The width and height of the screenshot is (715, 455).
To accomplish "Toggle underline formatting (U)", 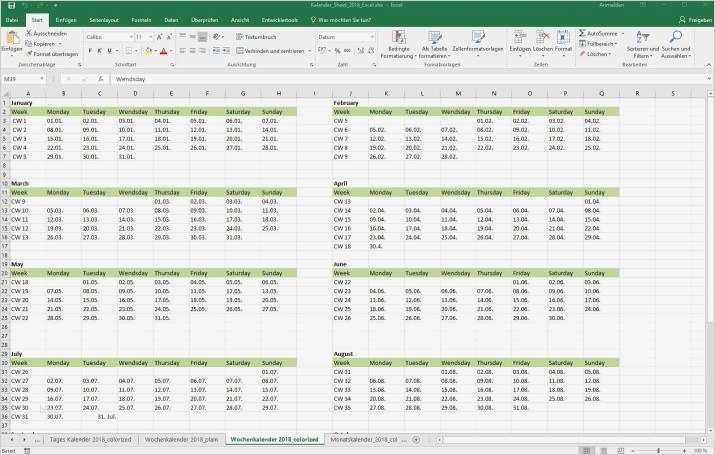I will [x=109, y=51].
